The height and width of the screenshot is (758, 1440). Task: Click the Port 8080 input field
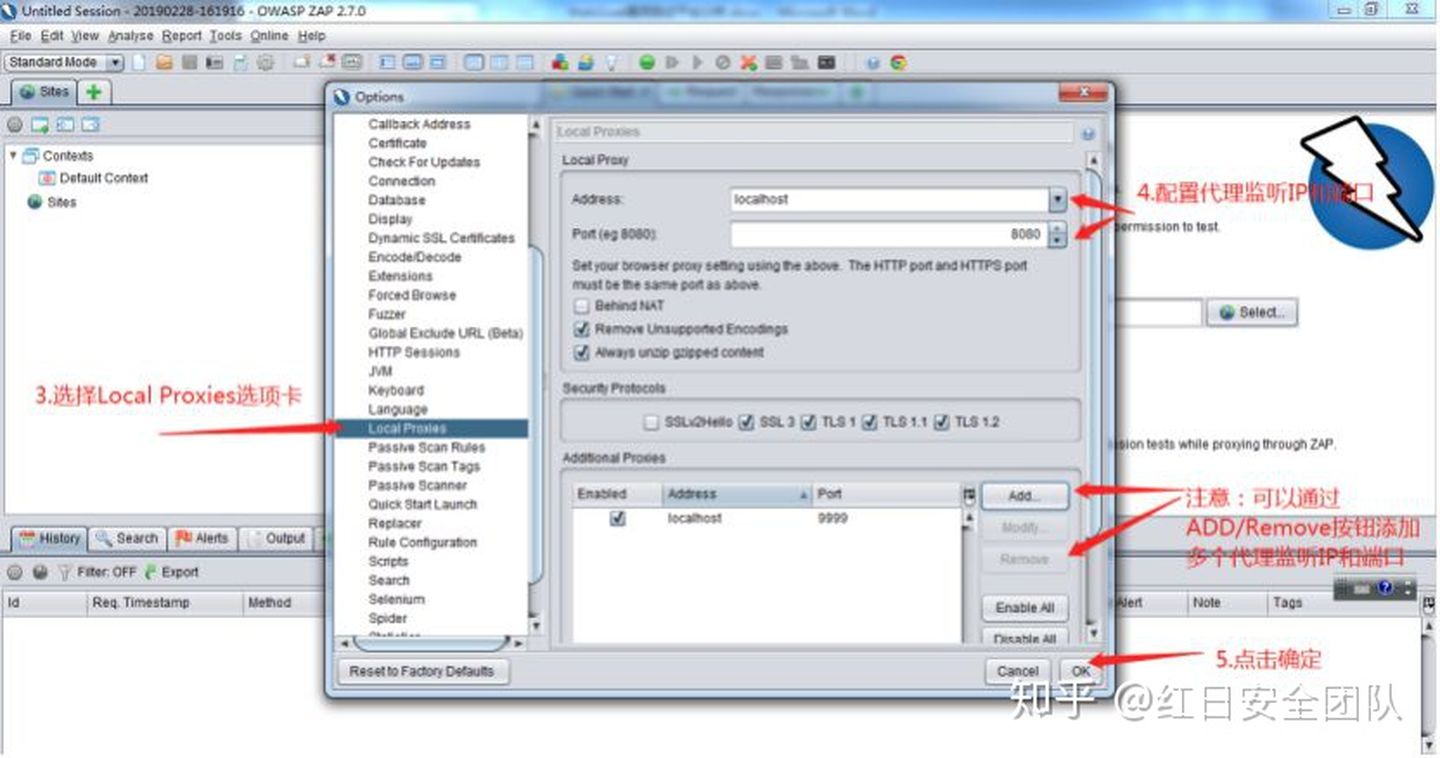[x=888, y=235]
